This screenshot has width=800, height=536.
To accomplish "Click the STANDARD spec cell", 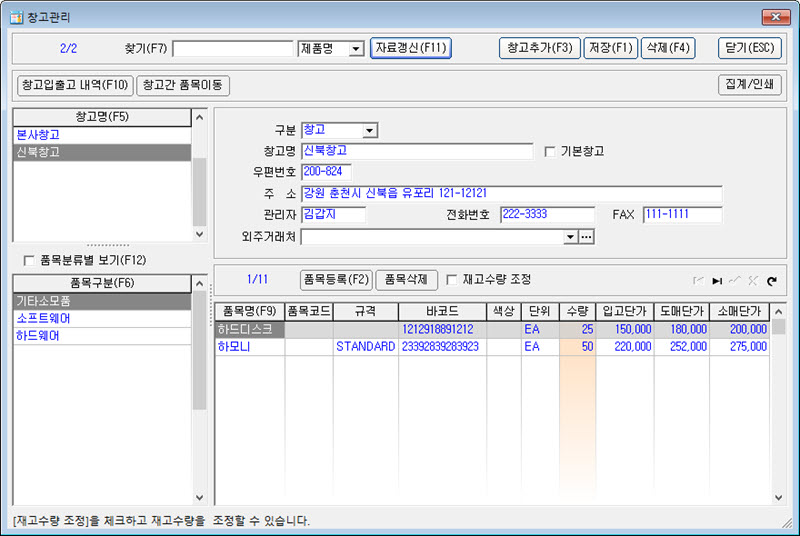I will coord(366,347).
